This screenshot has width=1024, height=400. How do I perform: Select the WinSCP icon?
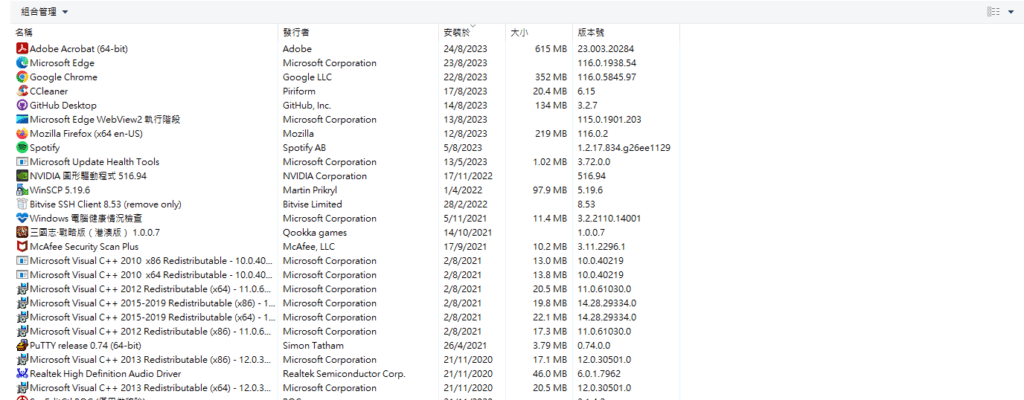pos(22,190)
